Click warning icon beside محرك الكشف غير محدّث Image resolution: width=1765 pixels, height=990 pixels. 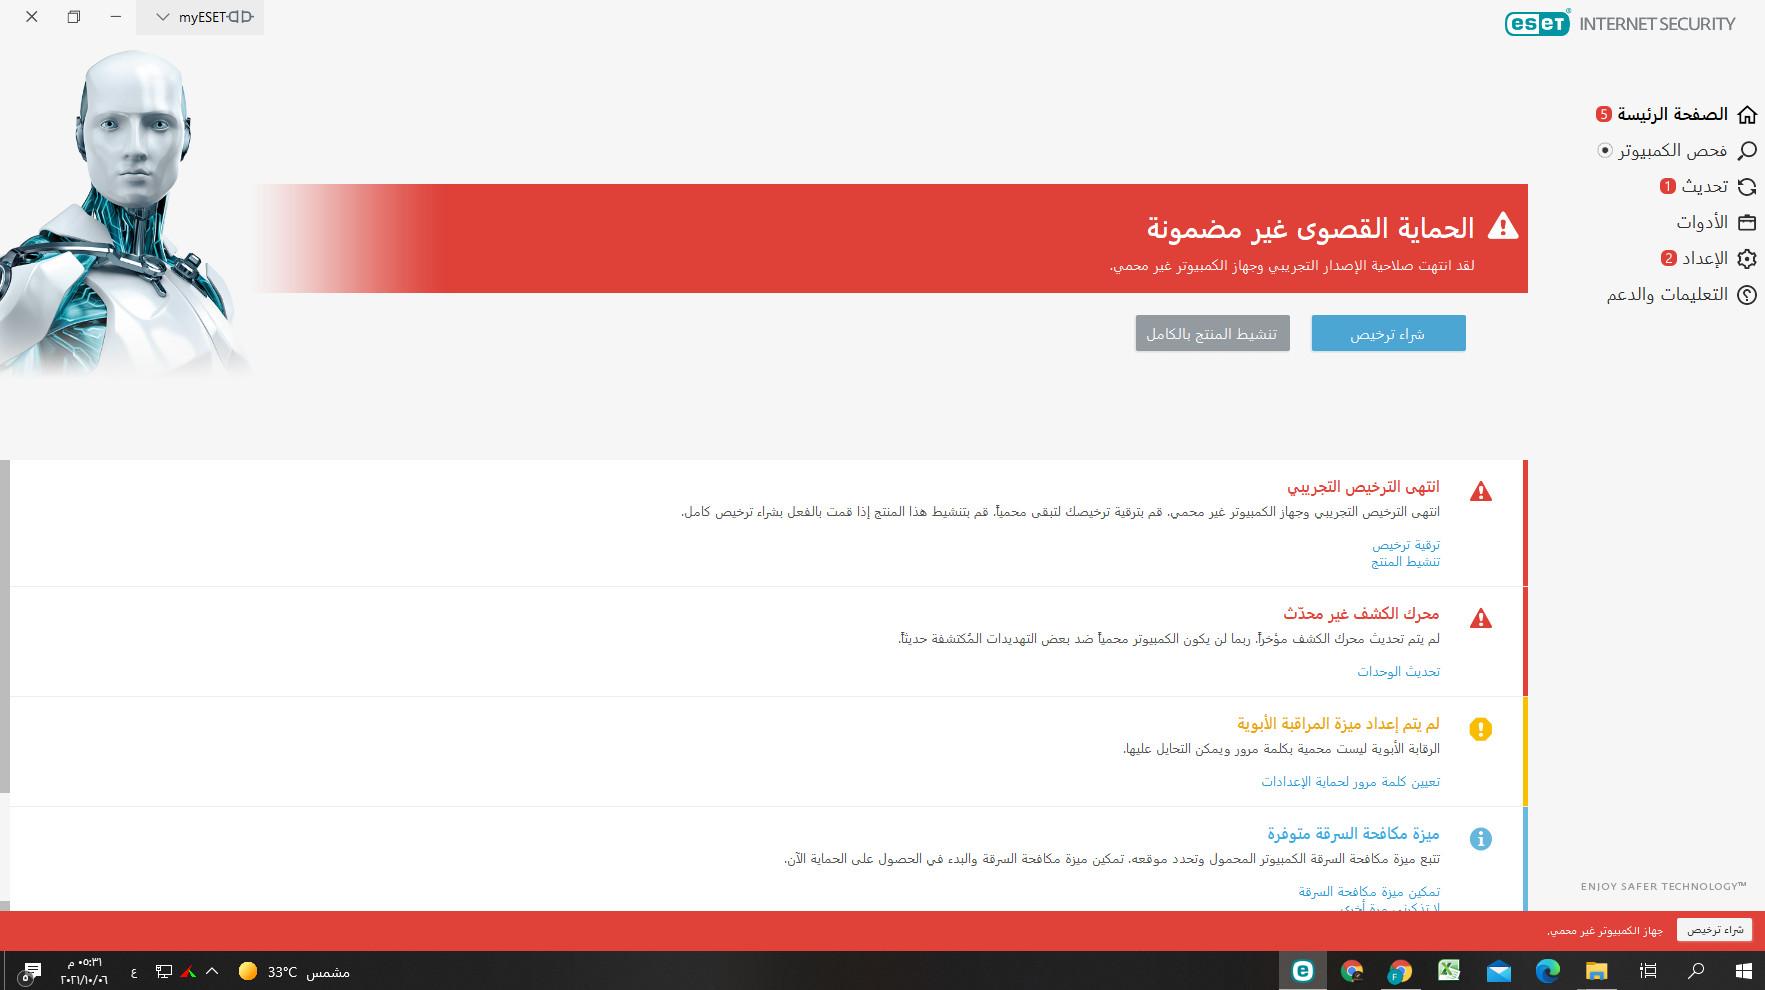coord(1481,618)
